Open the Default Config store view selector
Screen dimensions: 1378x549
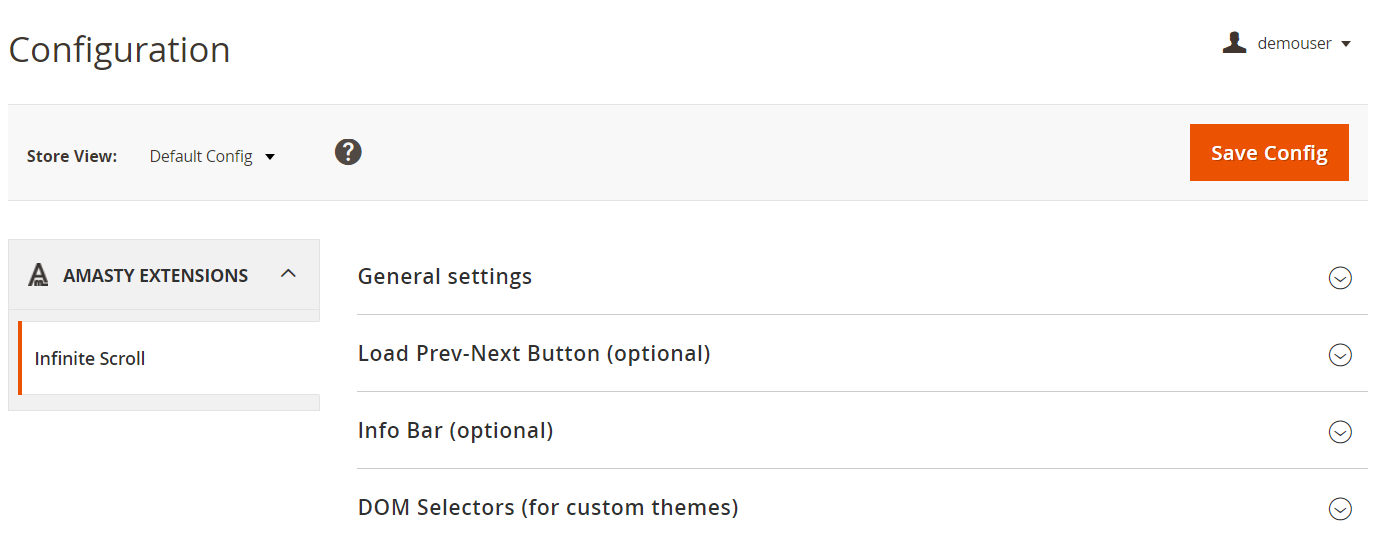click(x=201, y=157)
